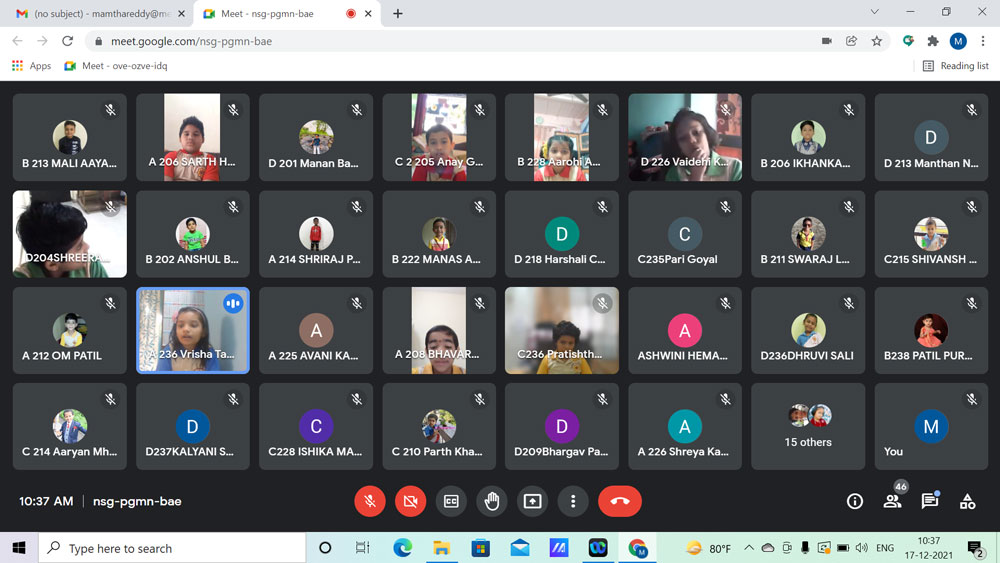Open meeting details info icon
1000x563 pixels.
854,501
